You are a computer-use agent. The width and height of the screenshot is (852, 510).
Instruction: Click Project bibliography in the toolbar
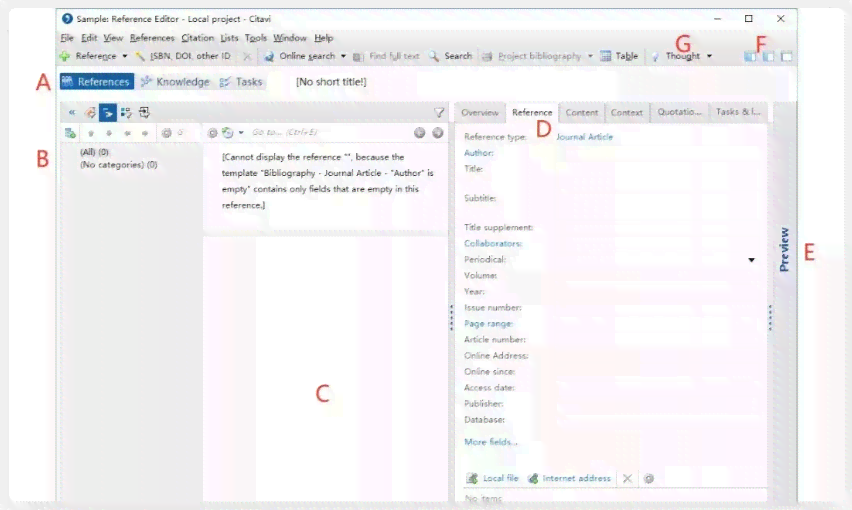coord(532,56)
